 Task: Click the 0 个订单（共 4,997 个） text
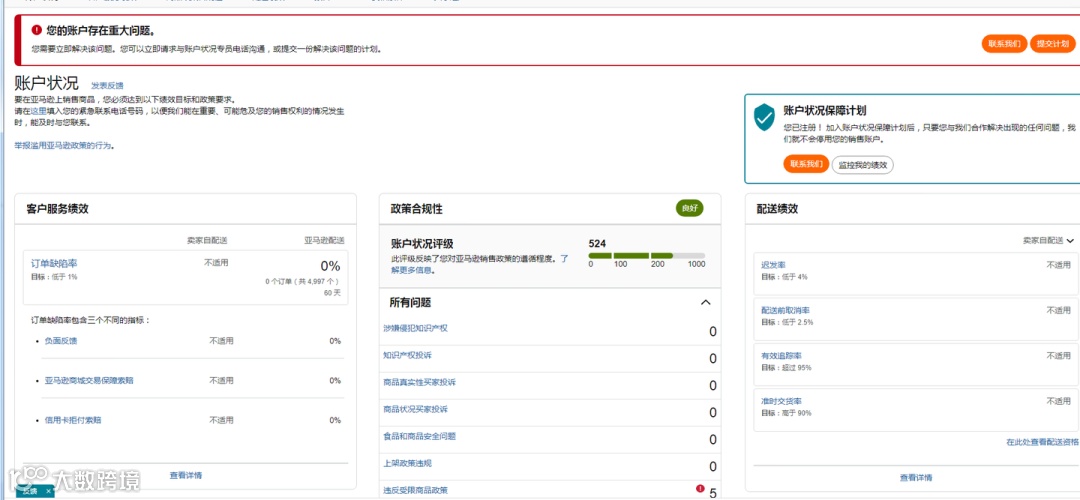(x=303, y=282)
